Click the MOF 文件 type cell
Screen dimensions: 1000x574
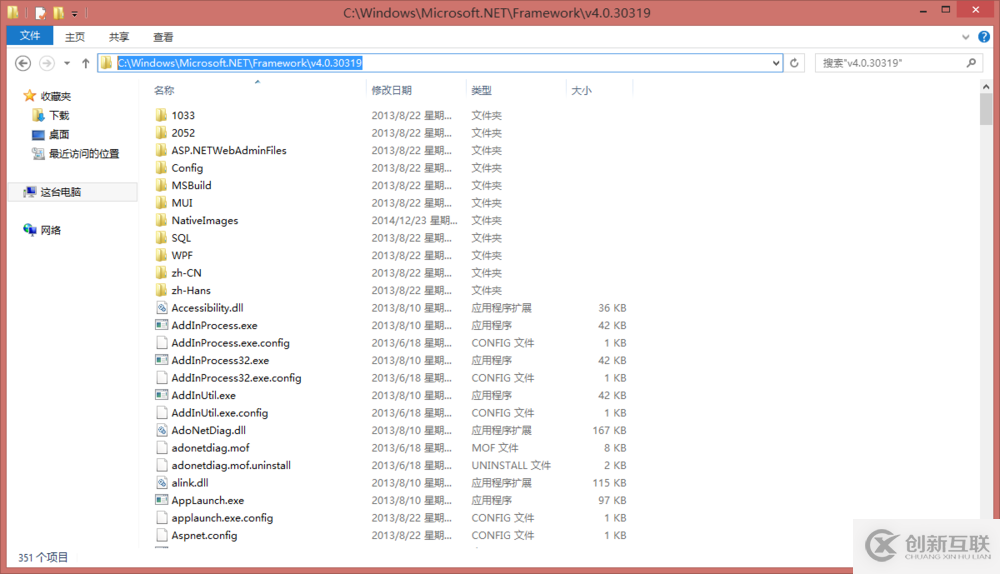495,448
